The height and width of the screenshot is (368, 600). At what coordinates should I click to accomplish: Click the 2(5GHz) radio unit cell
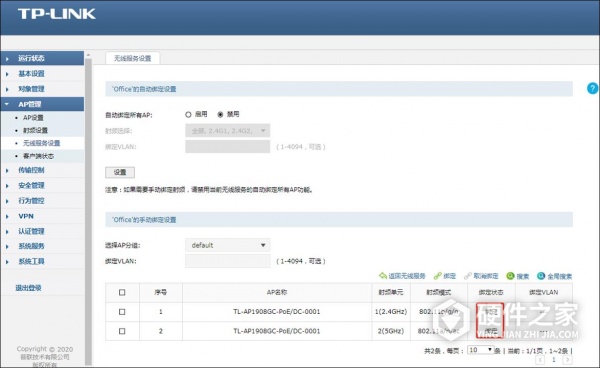tap(391, 331)
